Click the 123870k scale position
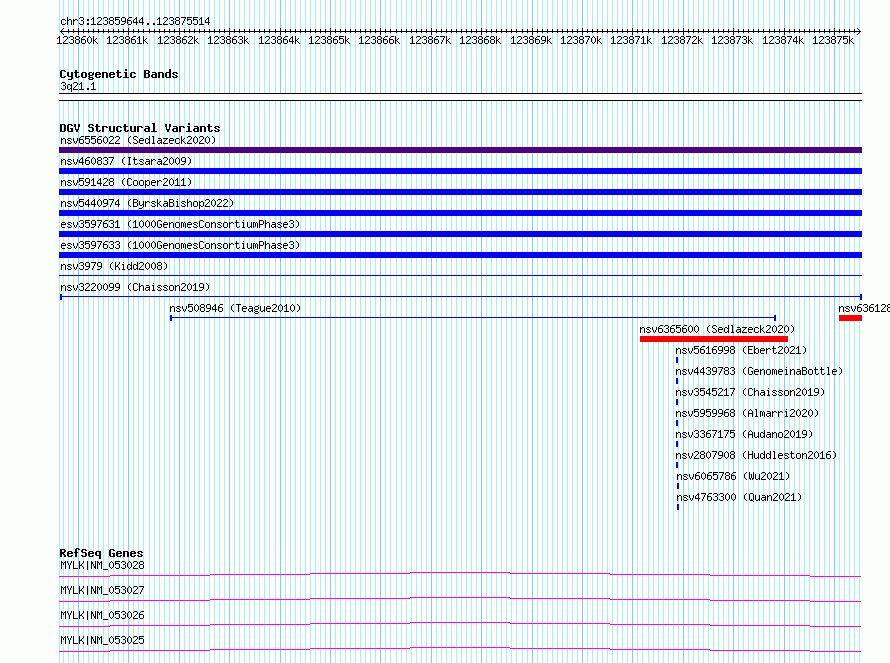Image resolution: width=890 pixels, height=663 pixels. point(581,40)
